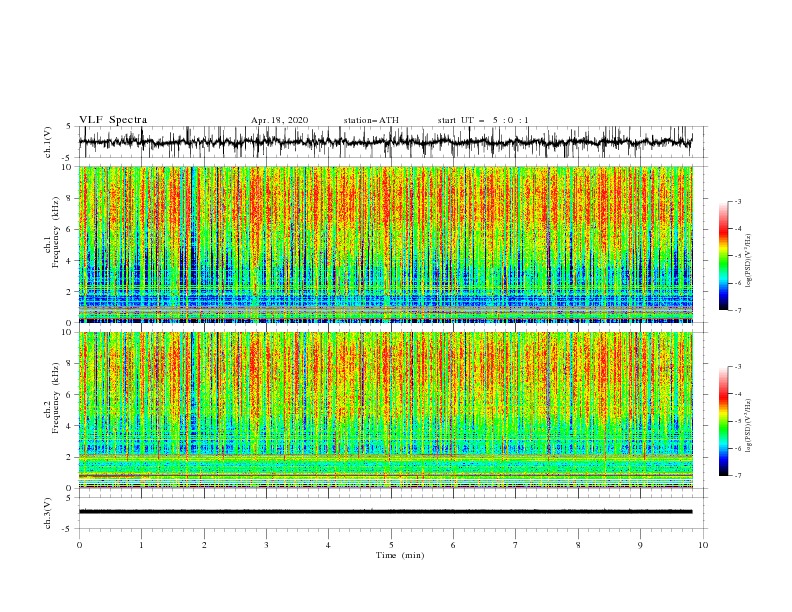Click the "8" kHz tick on ch.2 frequency axis

(x=69, y=364)
